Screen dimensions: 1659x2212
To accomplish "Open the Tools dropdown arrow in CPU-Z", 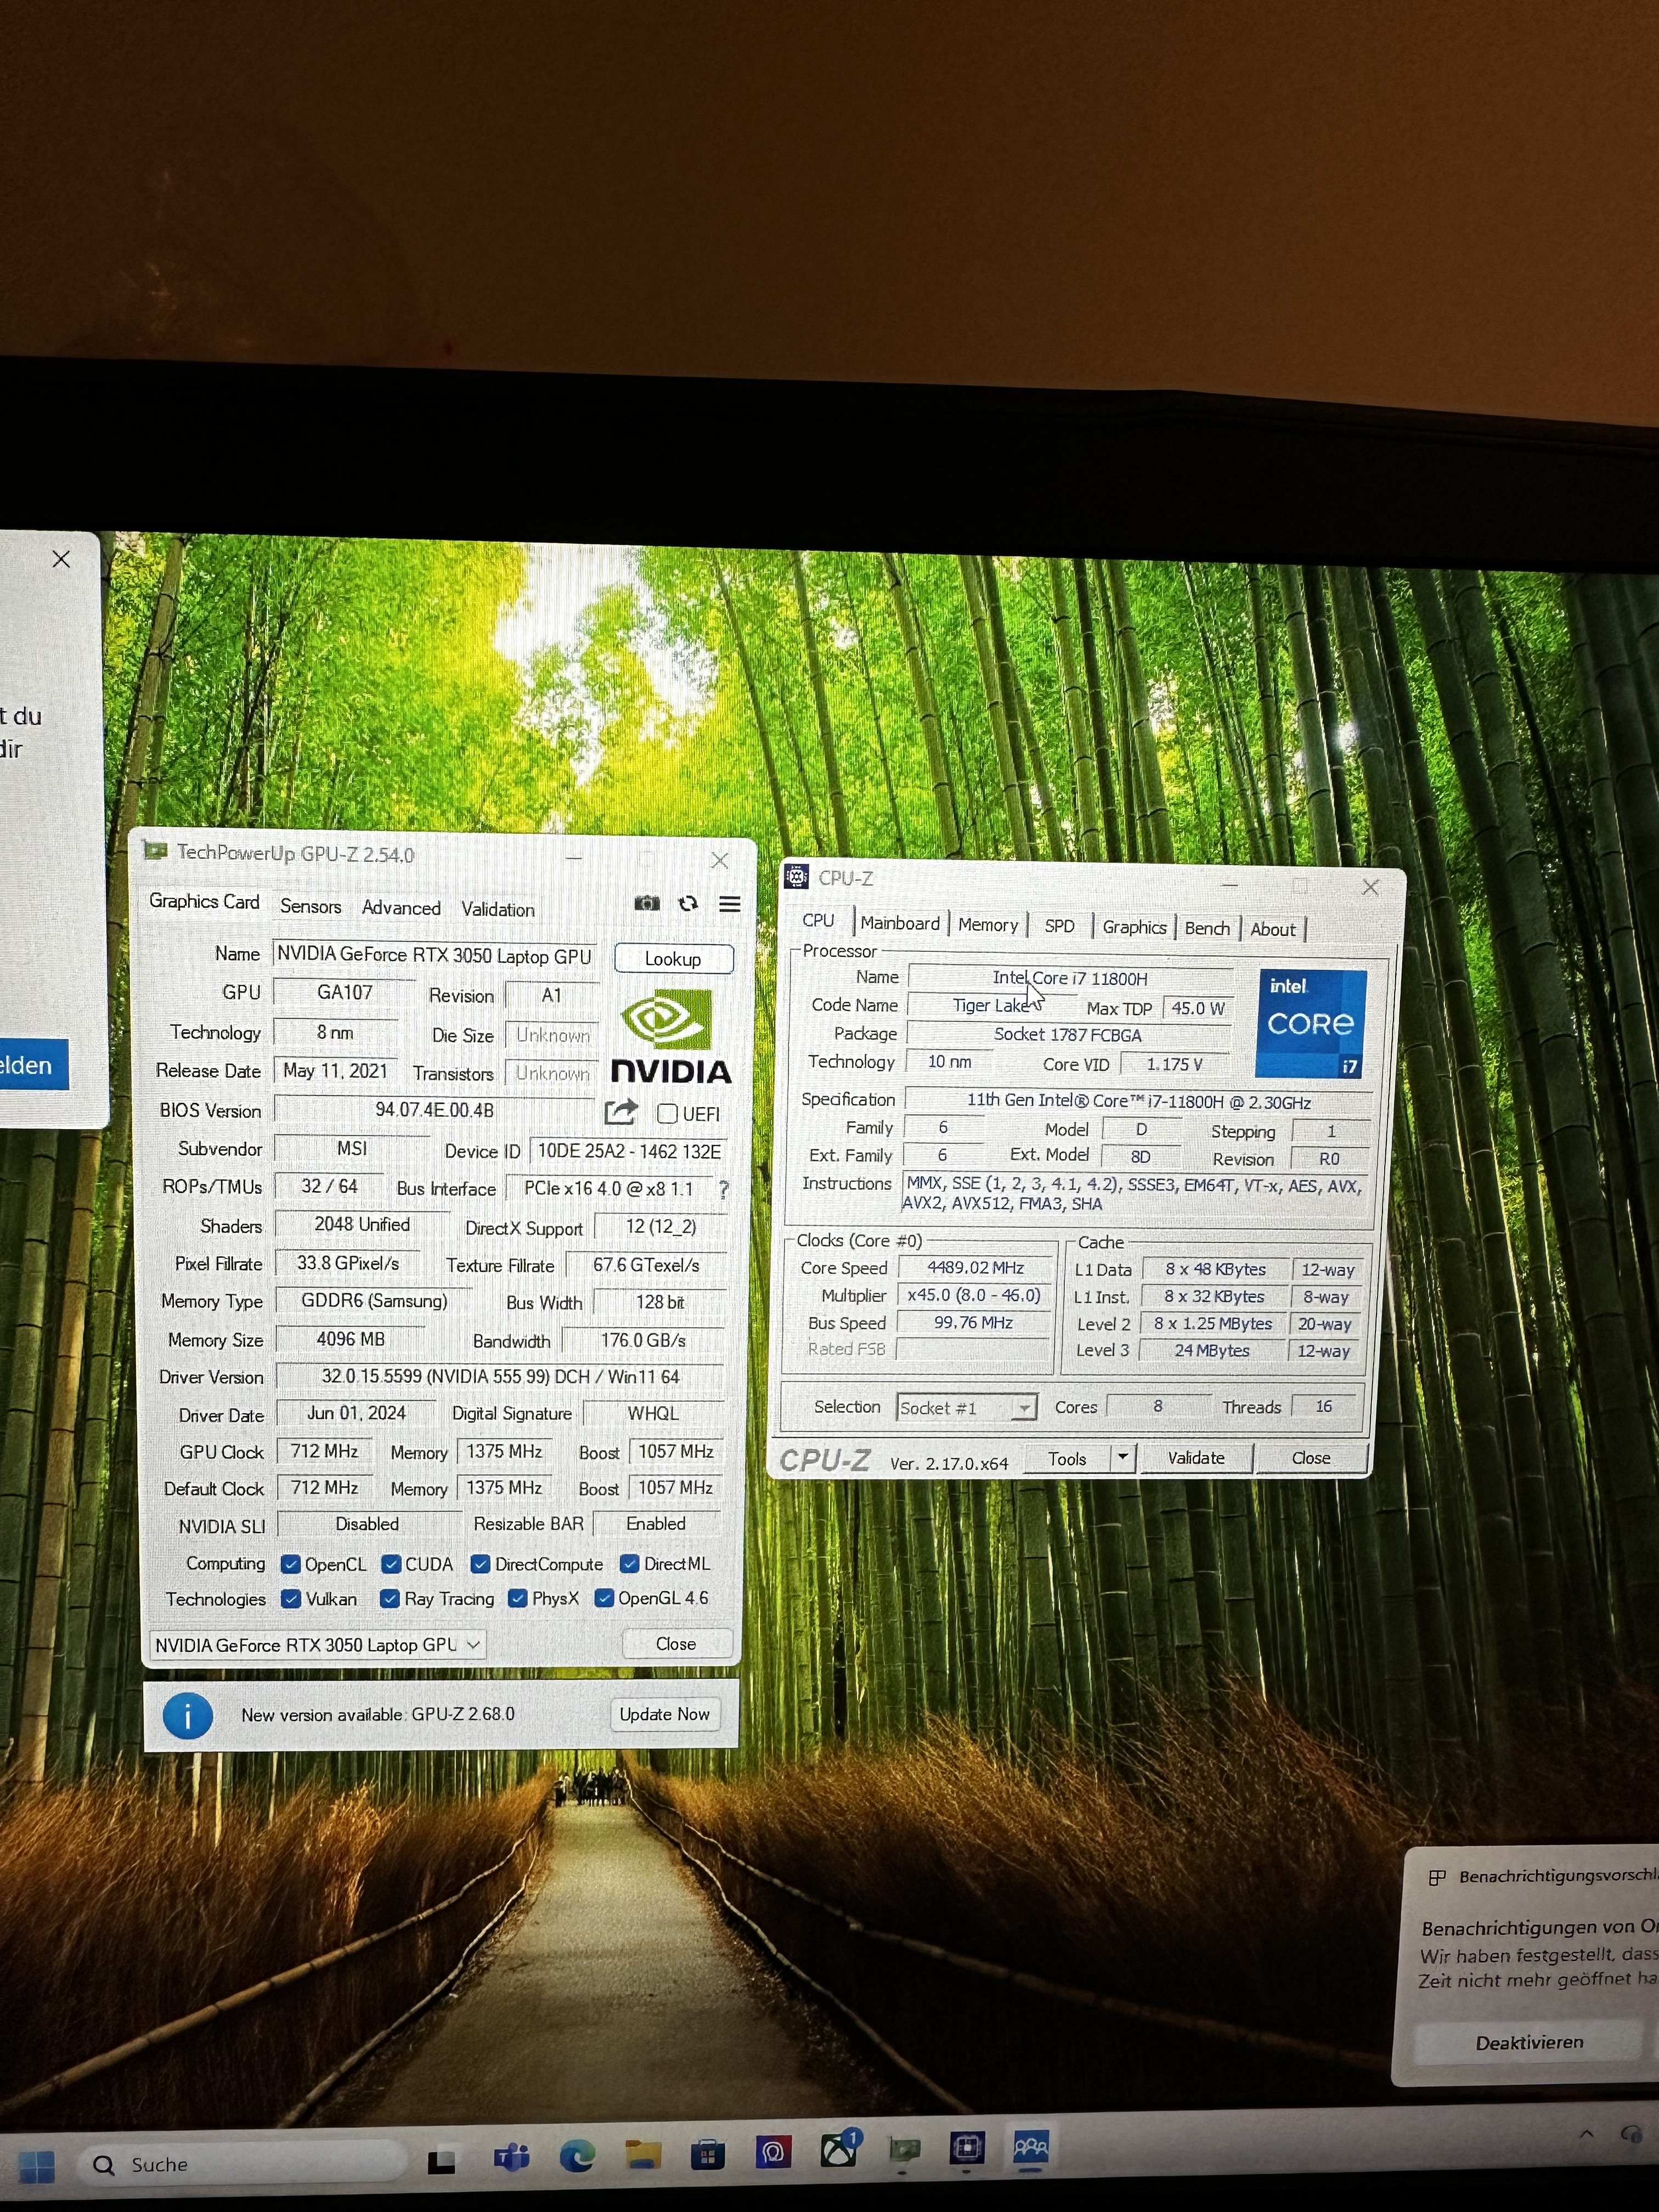I will tap(1123, 1458).
